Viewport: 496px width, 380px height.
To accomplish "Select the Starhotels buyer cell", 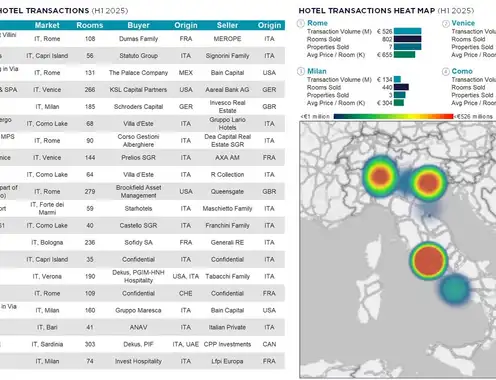I will [138, 208].
